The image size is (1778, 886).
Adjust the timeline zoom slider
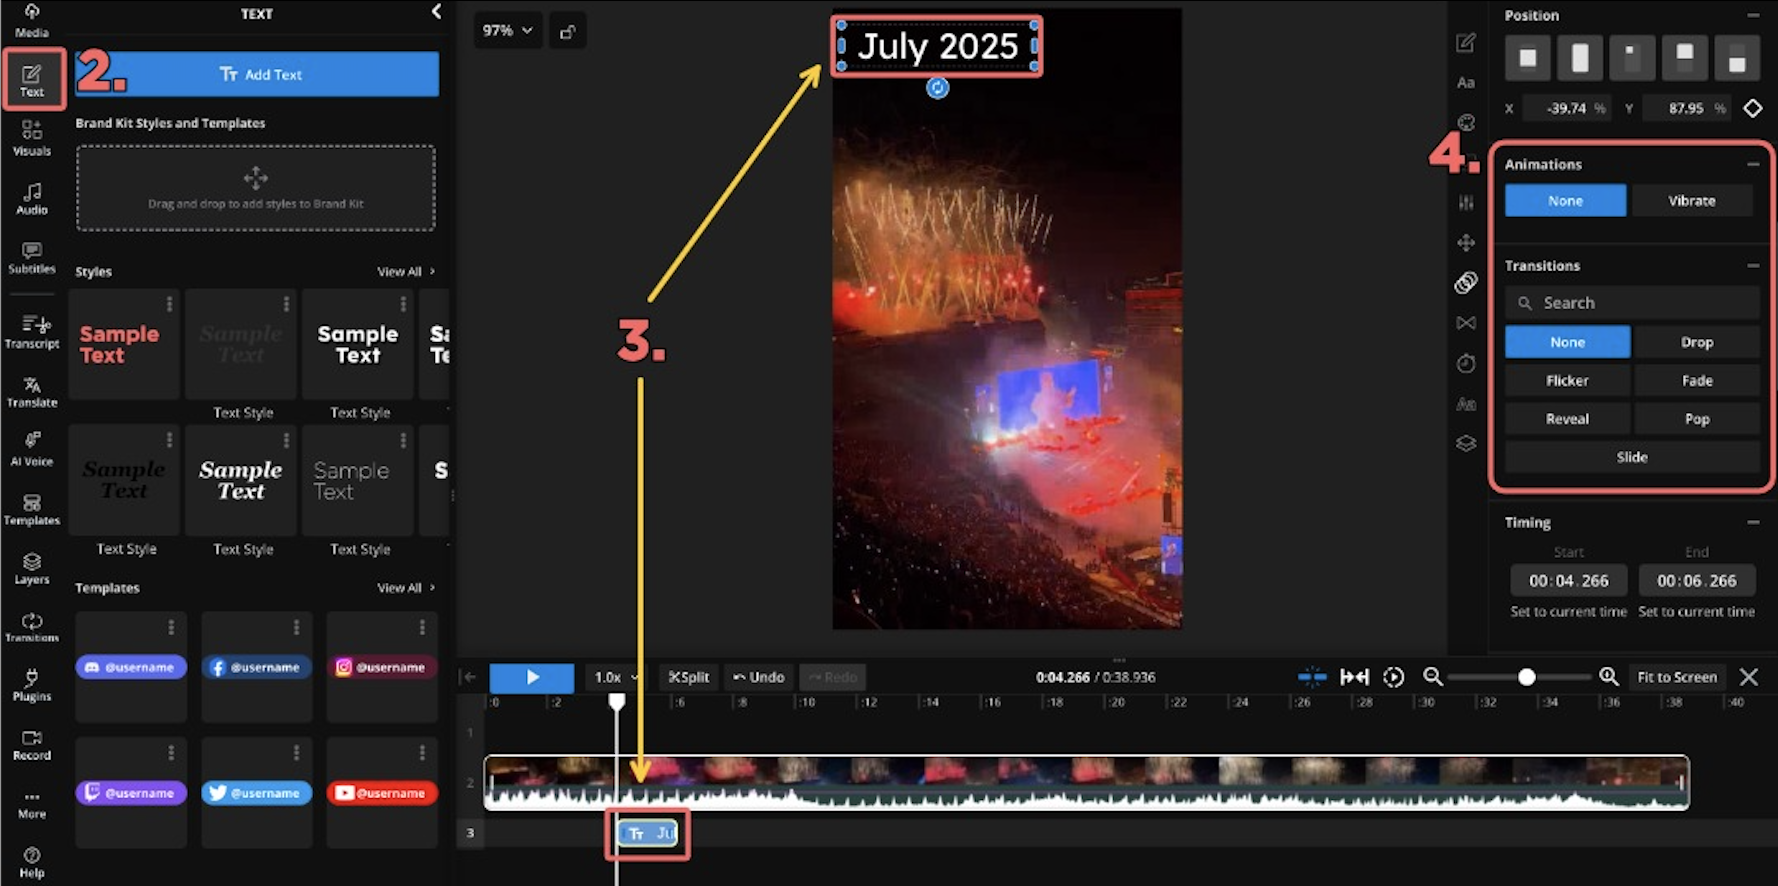(1526, 677)
